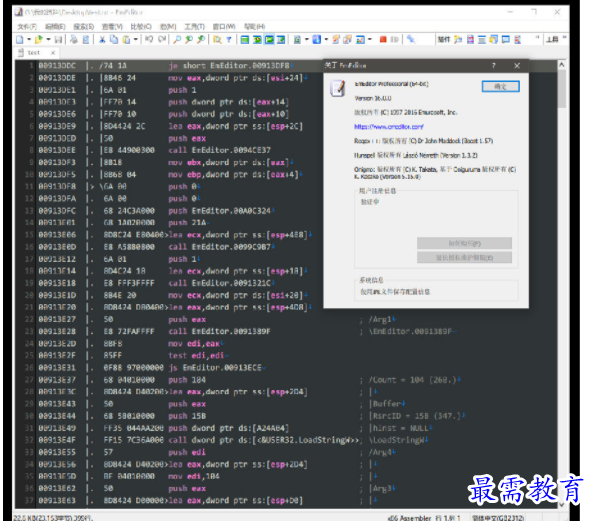The height and width of the screenshot is (521, 592).
Task: Click the first plug-in icon after 插件
Action: [458, 39]
